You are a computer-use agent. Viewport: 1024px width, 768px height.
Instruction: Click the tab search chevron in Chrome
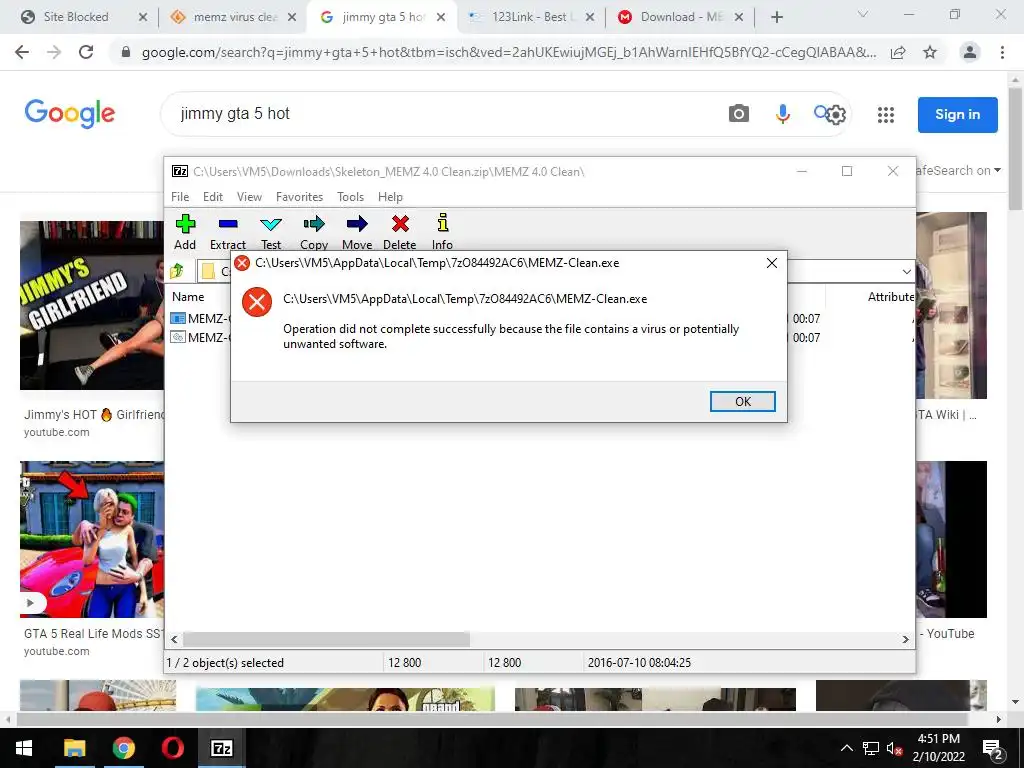(x=863, y=14)
